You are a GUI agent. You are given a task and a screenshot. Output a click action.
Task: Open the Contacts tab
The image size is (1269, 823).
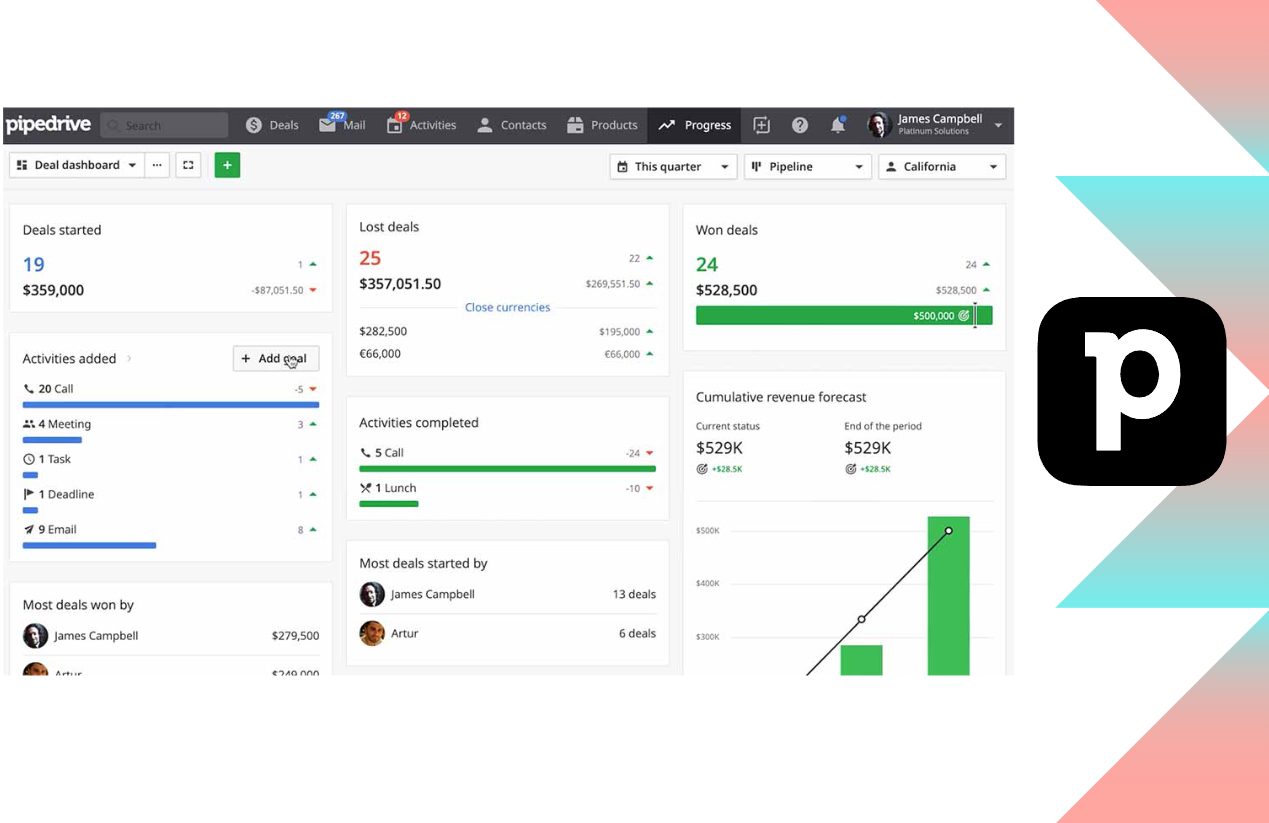tap(511, 125)
